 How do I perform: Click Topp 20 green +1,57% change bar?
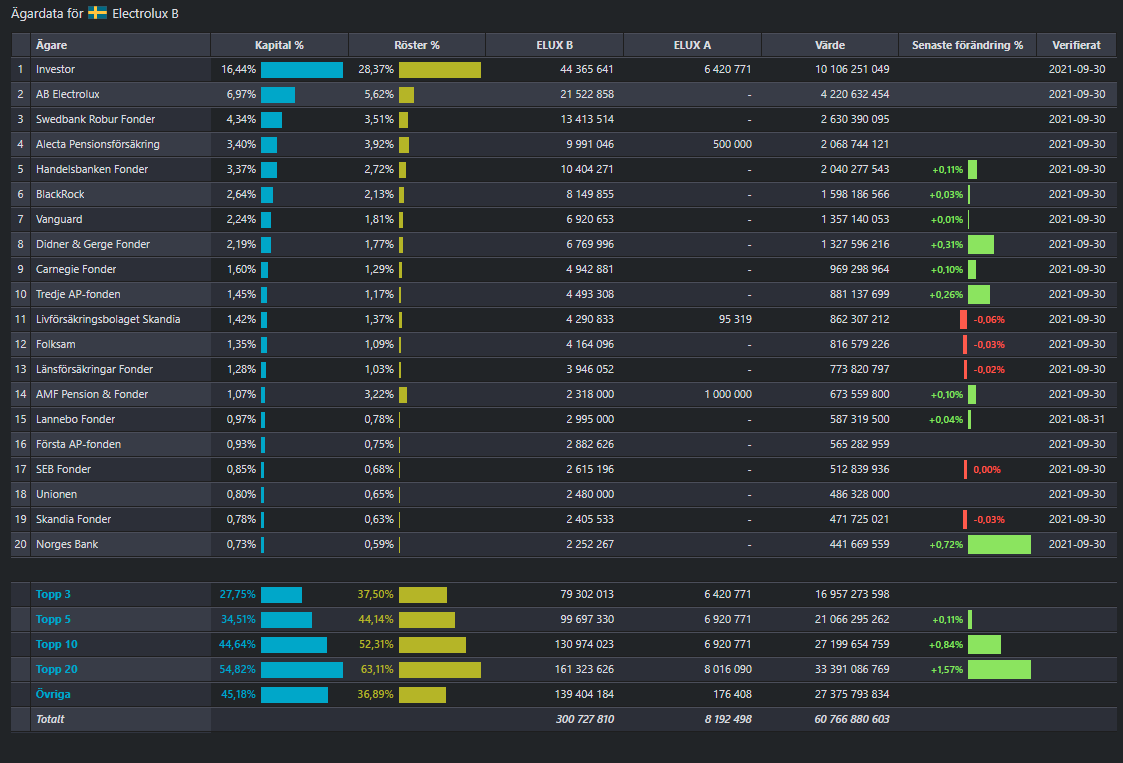[999, 670]
